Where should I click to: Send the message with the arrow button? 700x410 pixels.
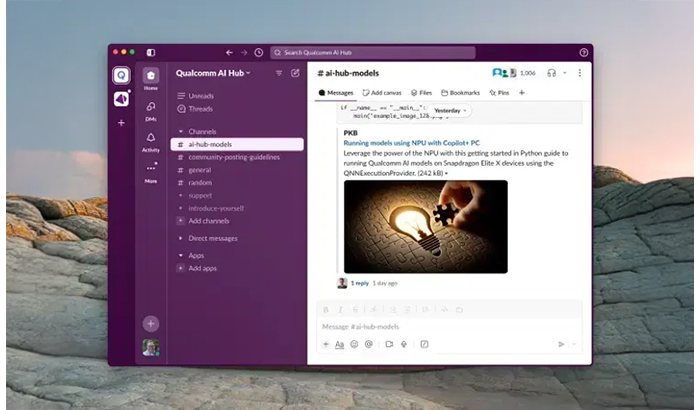561,344
